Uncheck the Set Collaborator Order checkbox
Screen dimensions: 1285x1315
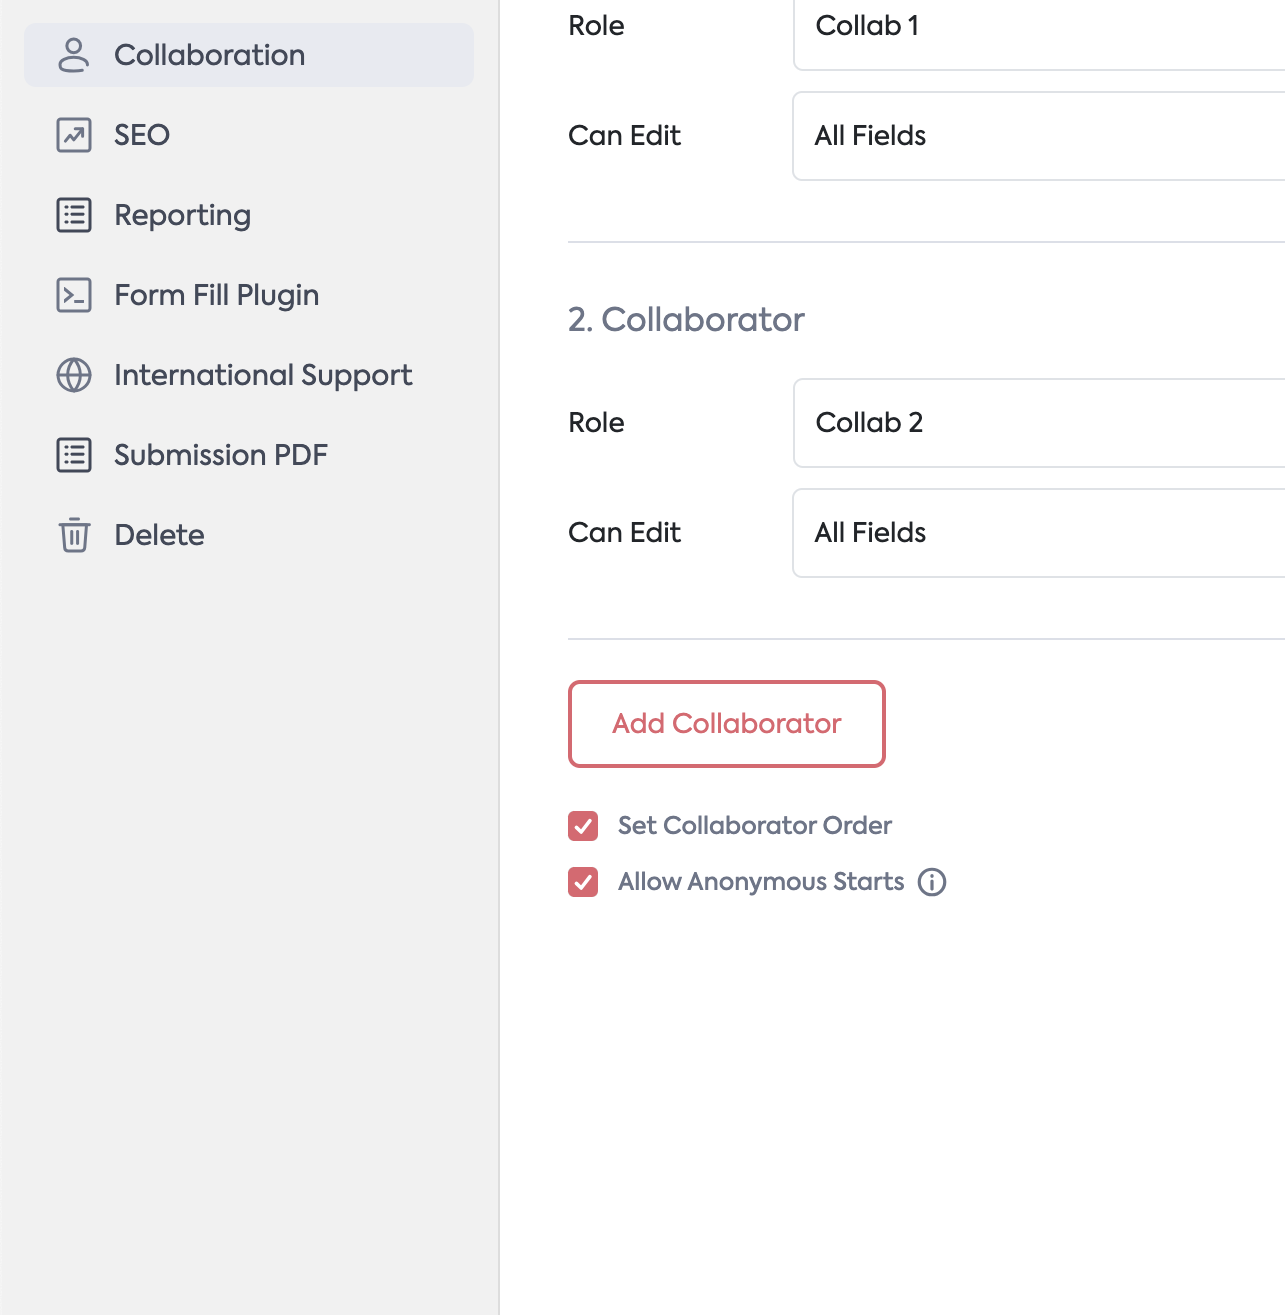tap(583, 826)
